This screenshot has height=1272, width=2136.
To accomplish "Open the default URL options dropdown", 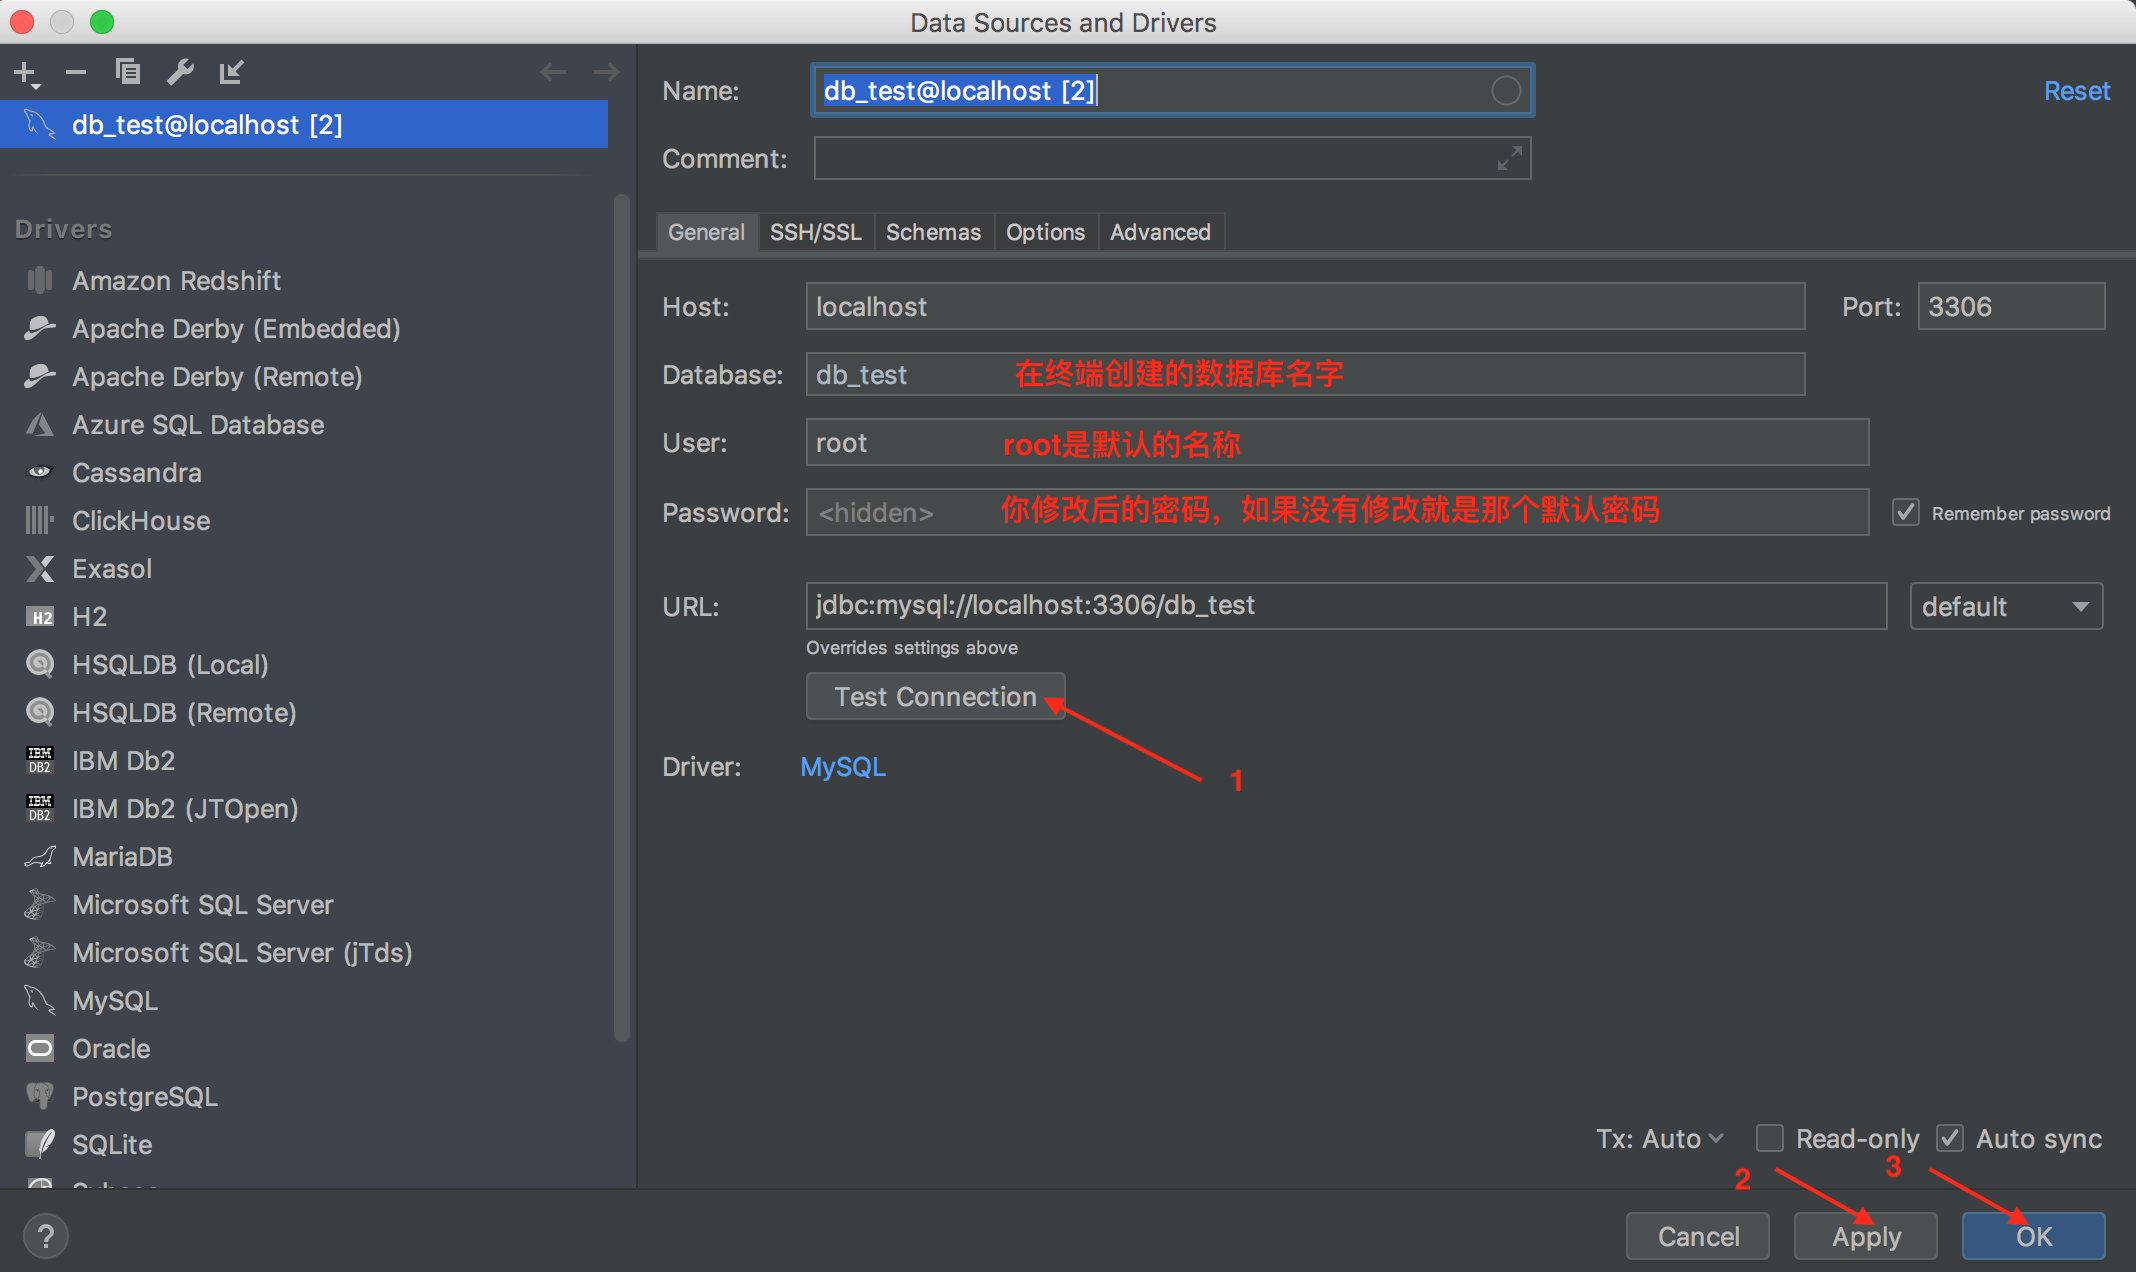I will tap(2005, 605).
